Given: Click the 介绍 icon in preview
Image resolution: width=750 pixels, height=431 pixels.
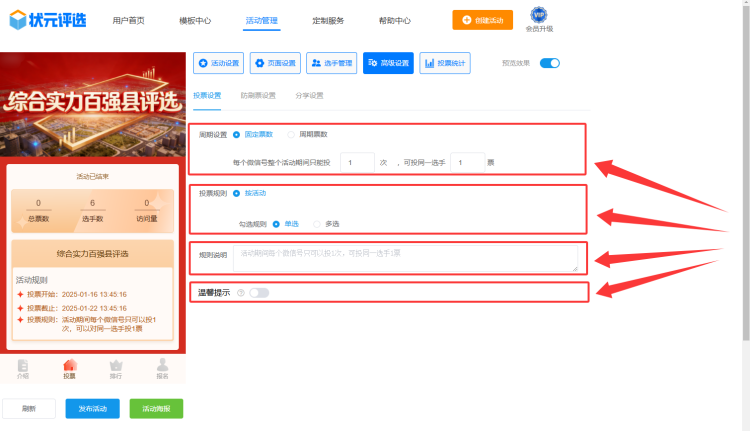Looking at the screenshot, I should [22, 369].
